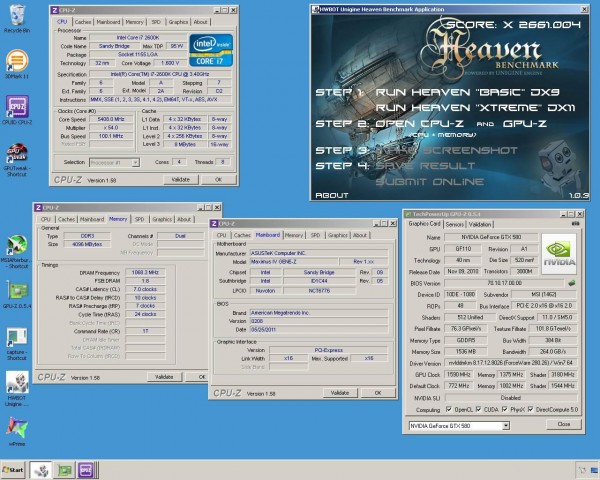Click the BIOS date 05/25/2011 field
The image size is (600, 480).
click(x=319, y=329)
